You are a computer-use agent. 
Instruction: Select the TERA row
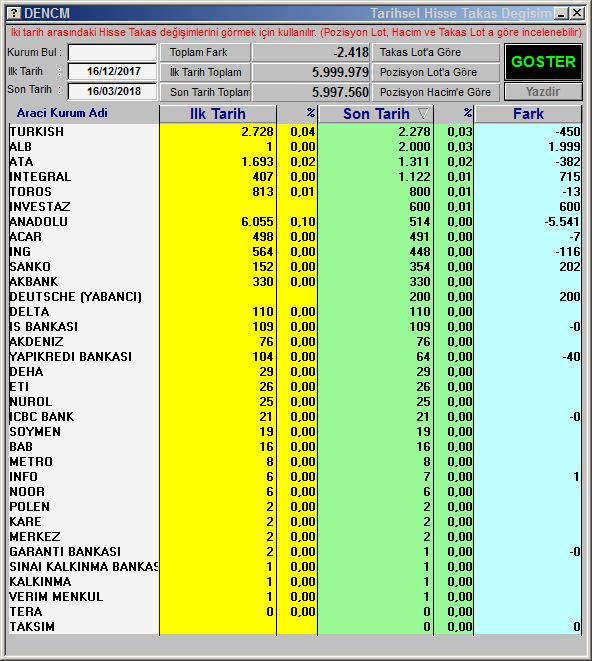click(x=295, y=612)
